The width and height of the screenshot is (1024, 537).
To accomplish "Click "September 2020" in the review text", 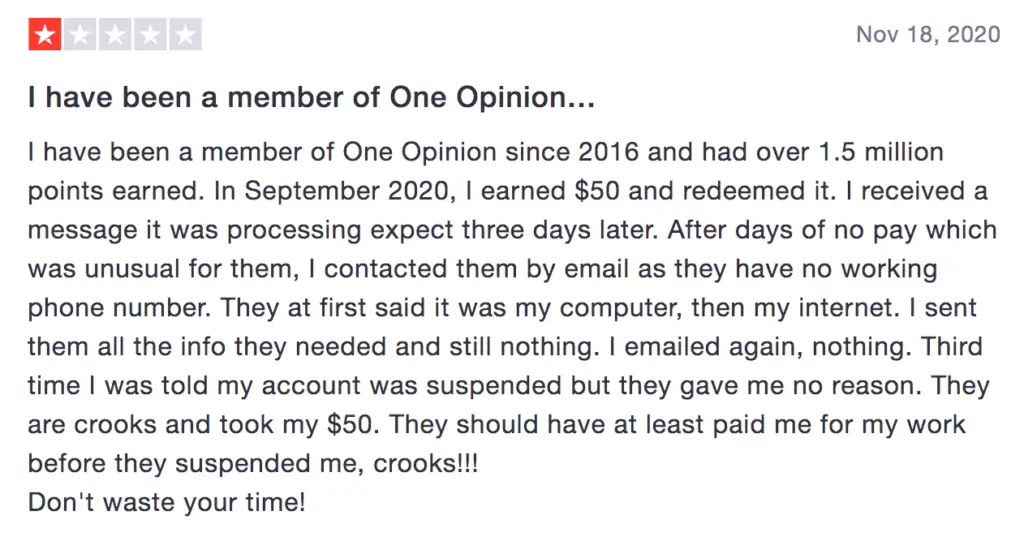I will [x=346, y=191].
